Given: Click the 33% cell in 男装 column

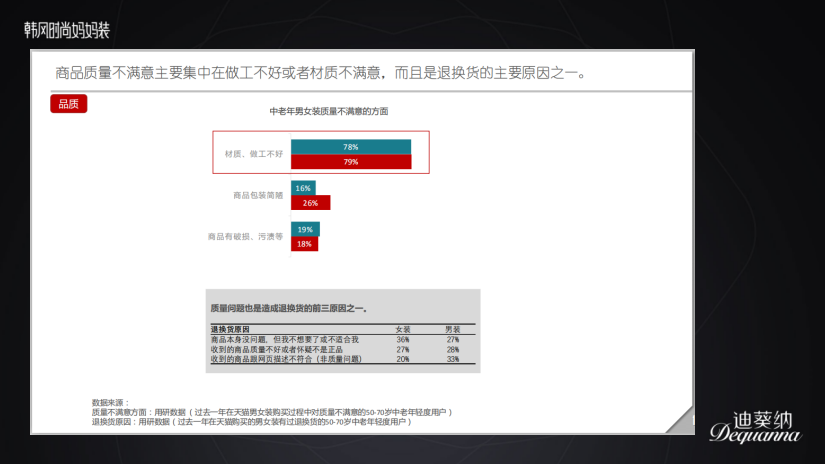Looking at the screenshot, I should (x=452, y=359).
